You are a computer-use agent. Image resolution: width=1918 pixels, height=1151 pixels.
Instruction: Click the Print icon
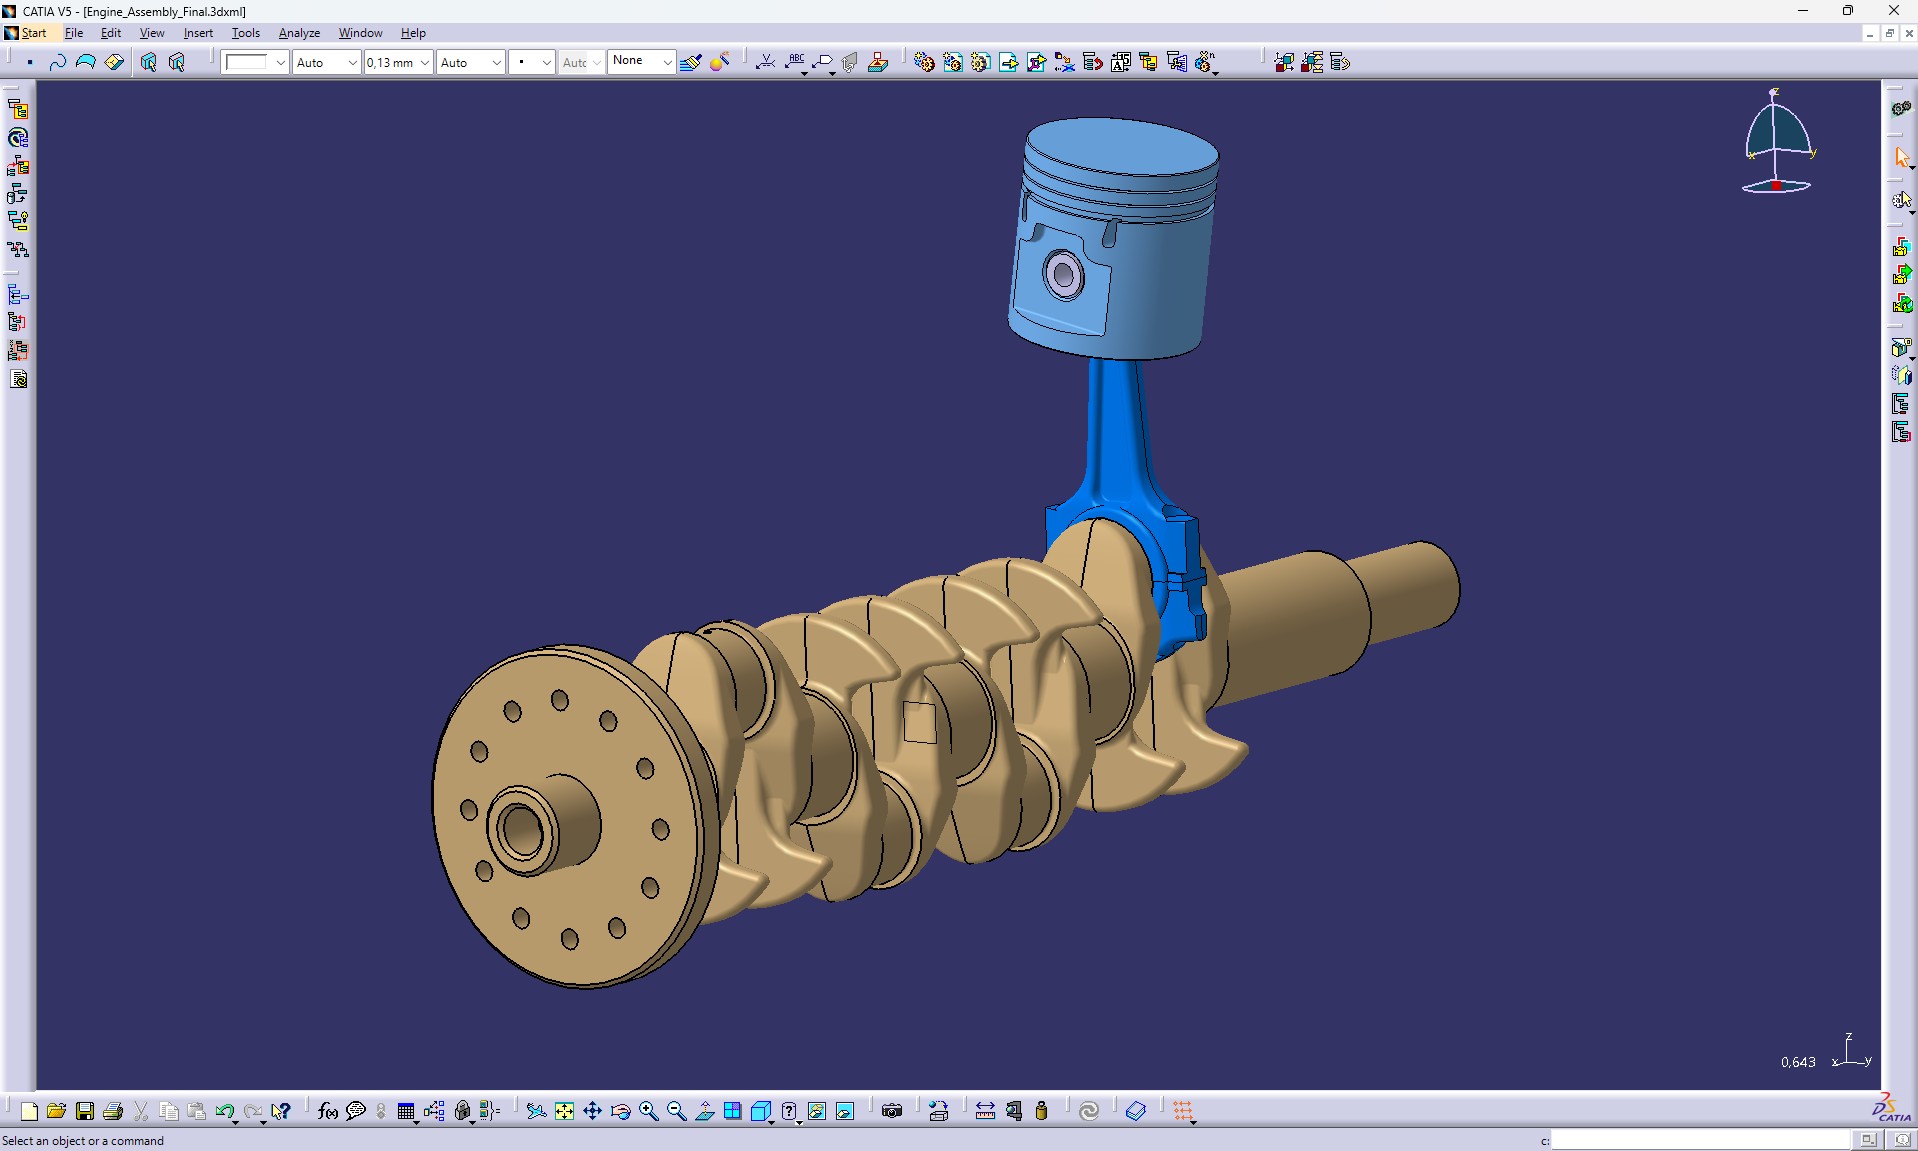pyautogui.click(x=113, y=1111)
